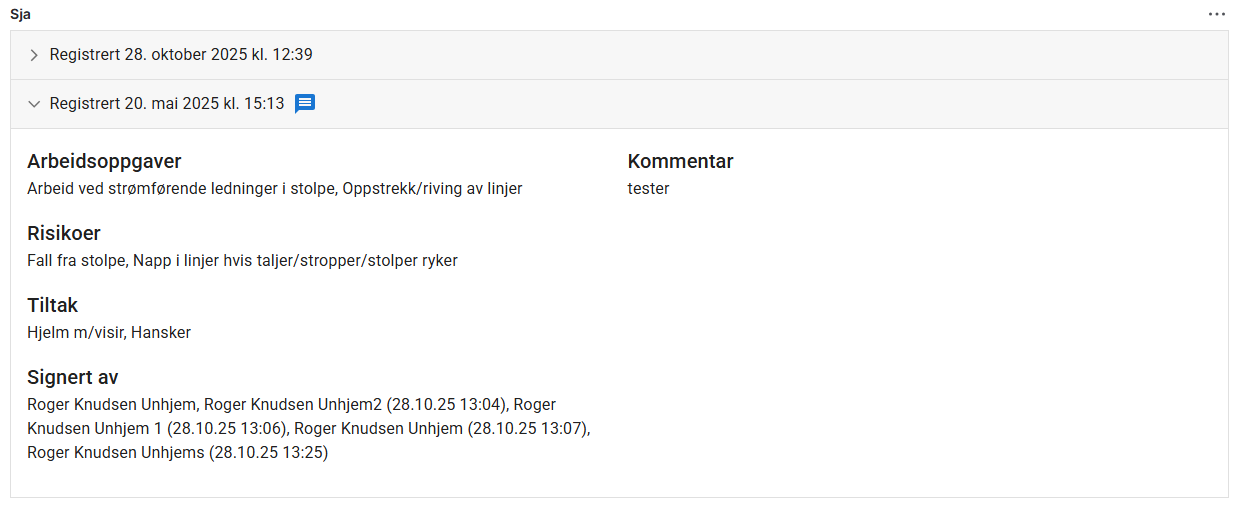Viewport: 1240px width, 508px height.
Task: Click the 'tester' comment text
Action: [x=648, y=188]
